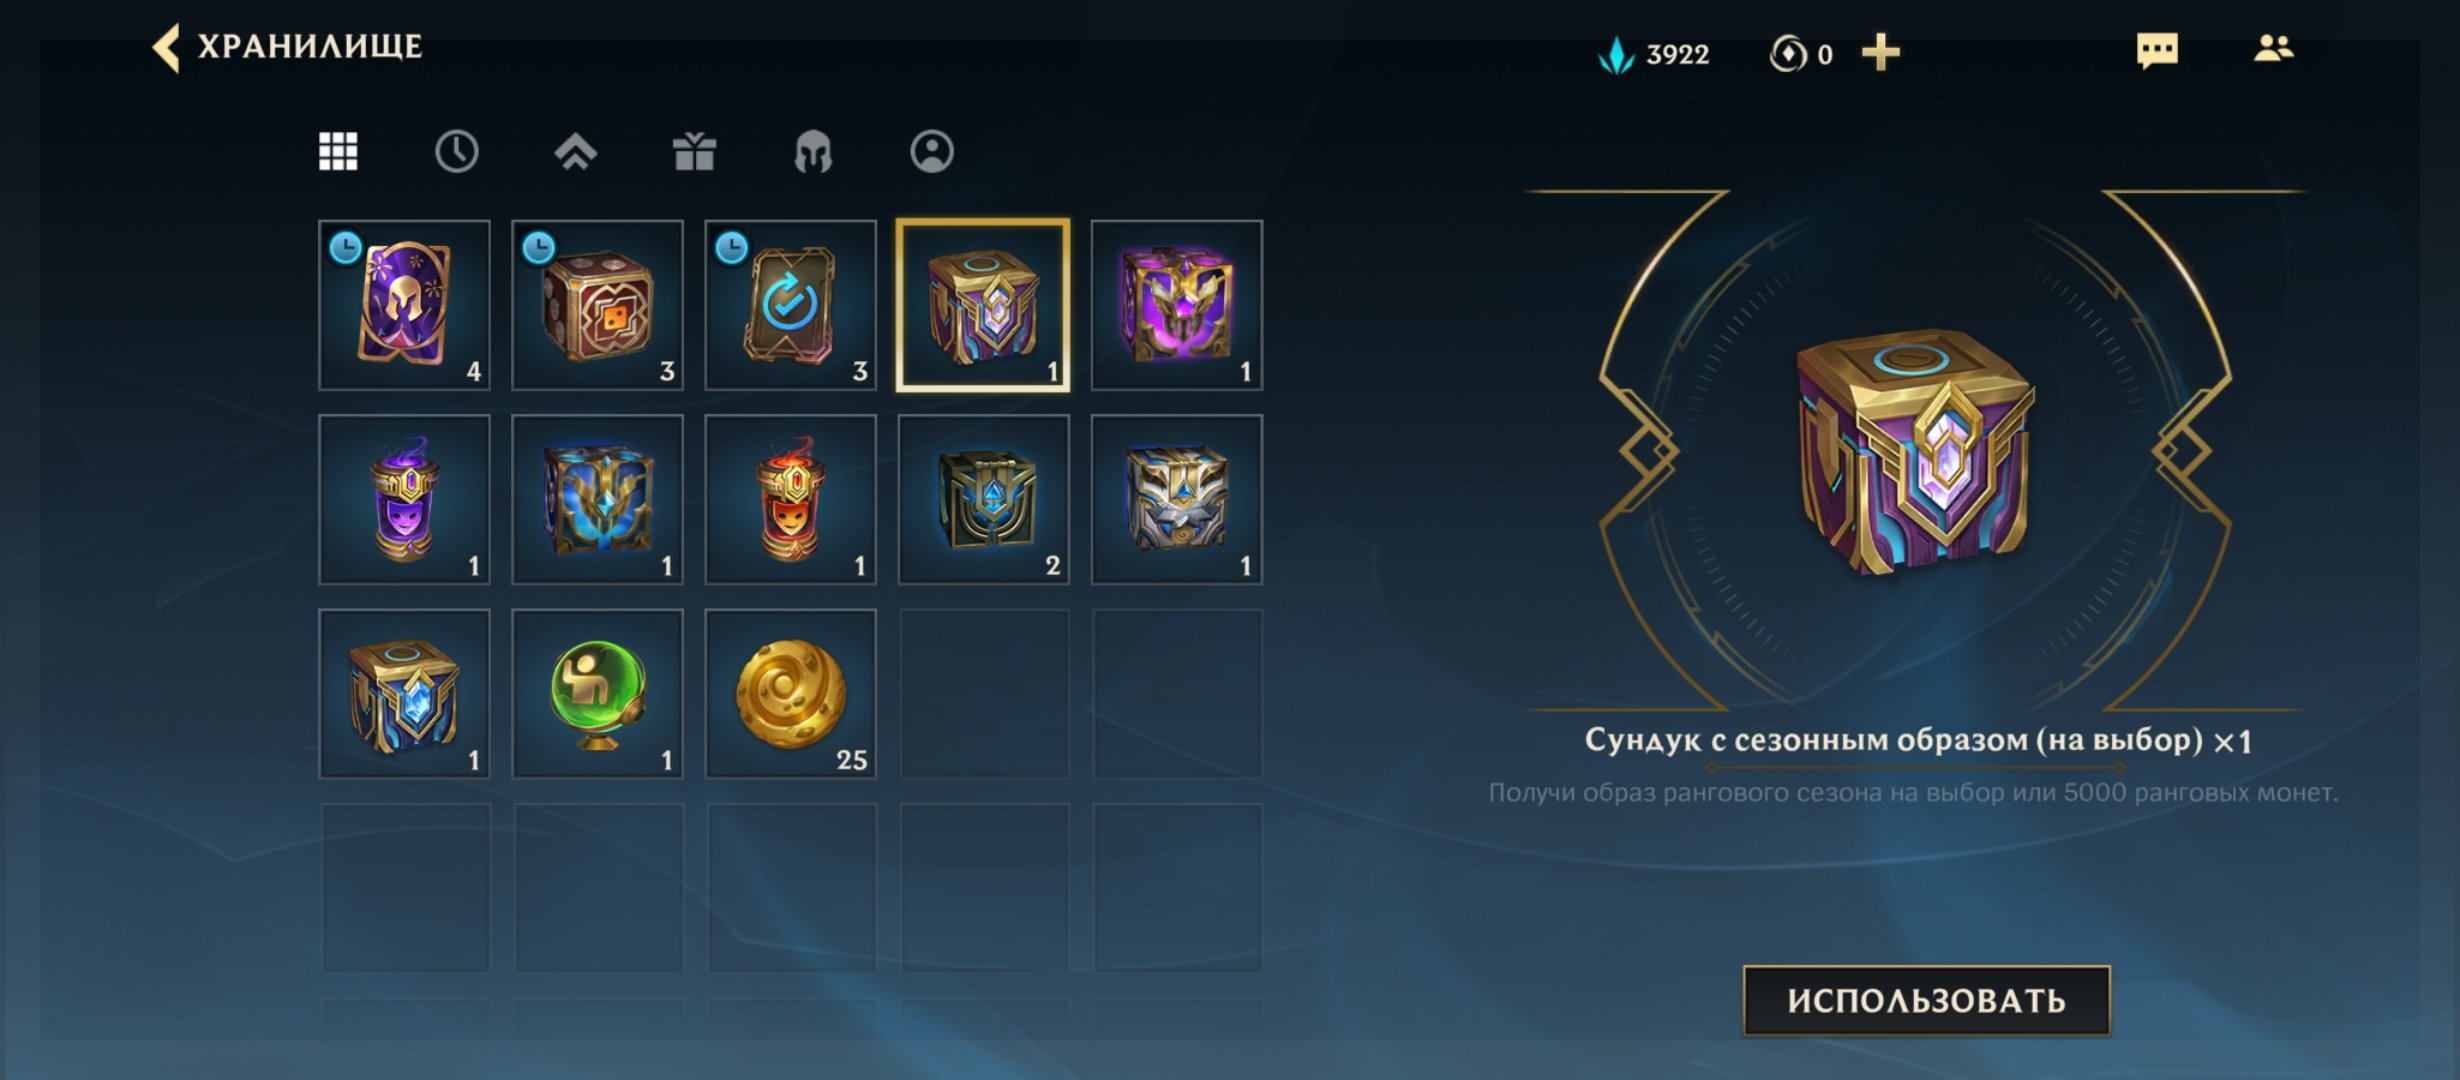Select the purple mask emote jar
This screenshot has width=2460, height=1080.
point(404,500)
